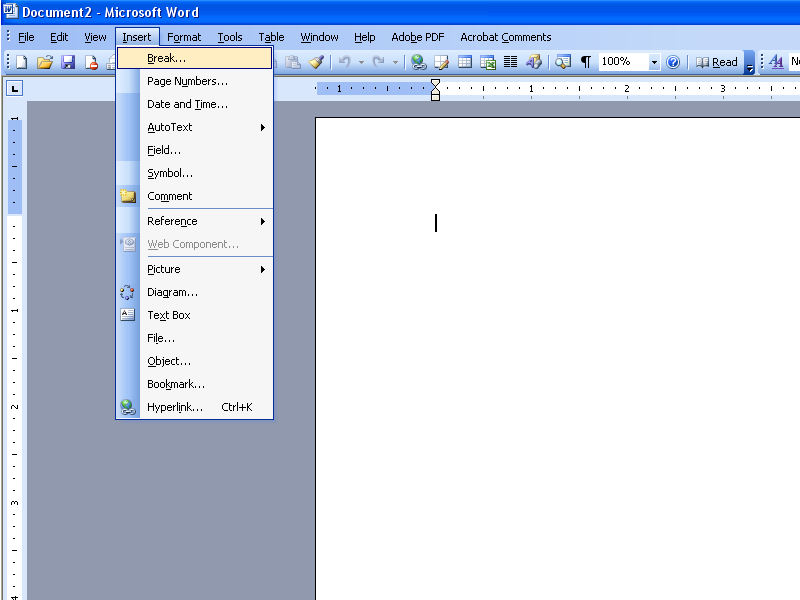Click the tab stop selector on the ruler

[x=14, y=89]
